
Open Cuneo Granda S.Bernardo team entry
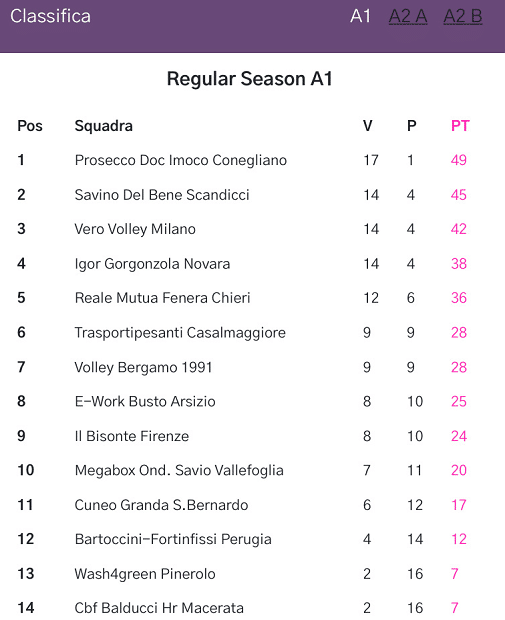click(x=161, y=505)
